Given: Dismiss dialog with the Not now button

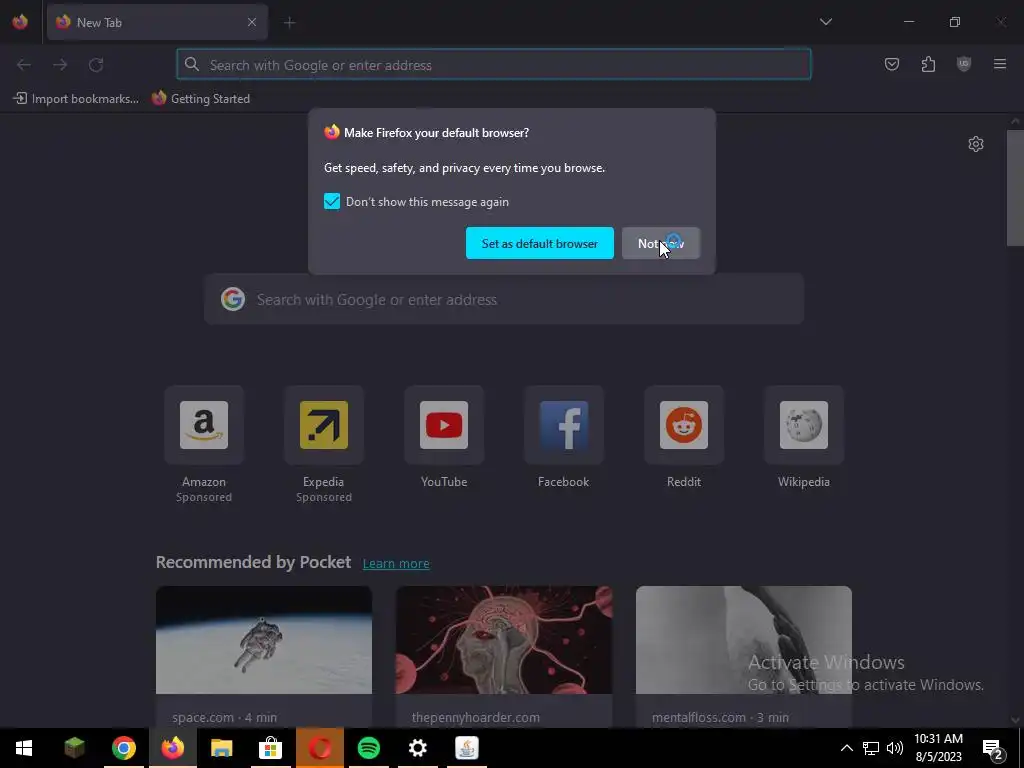Looking at the screenshot, I should [x=661, y=243].
